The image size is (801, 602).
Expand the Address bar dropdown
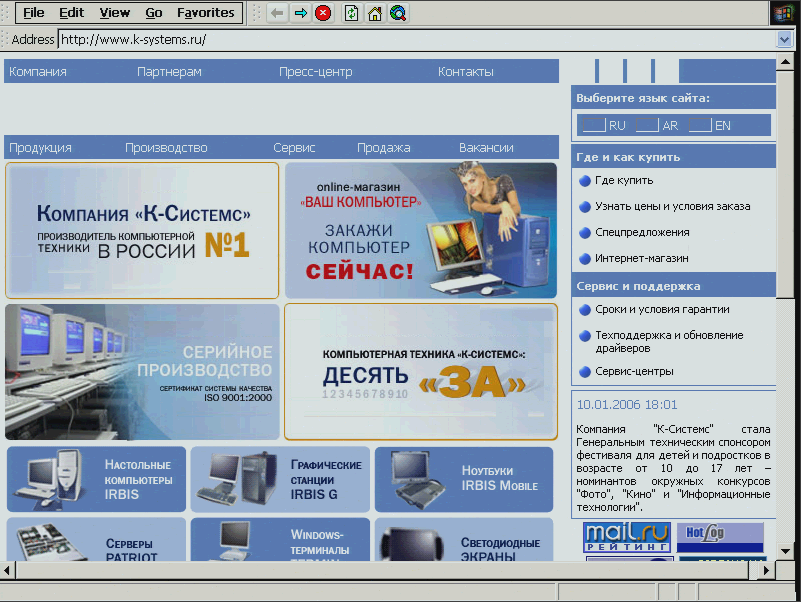point(784,39)
